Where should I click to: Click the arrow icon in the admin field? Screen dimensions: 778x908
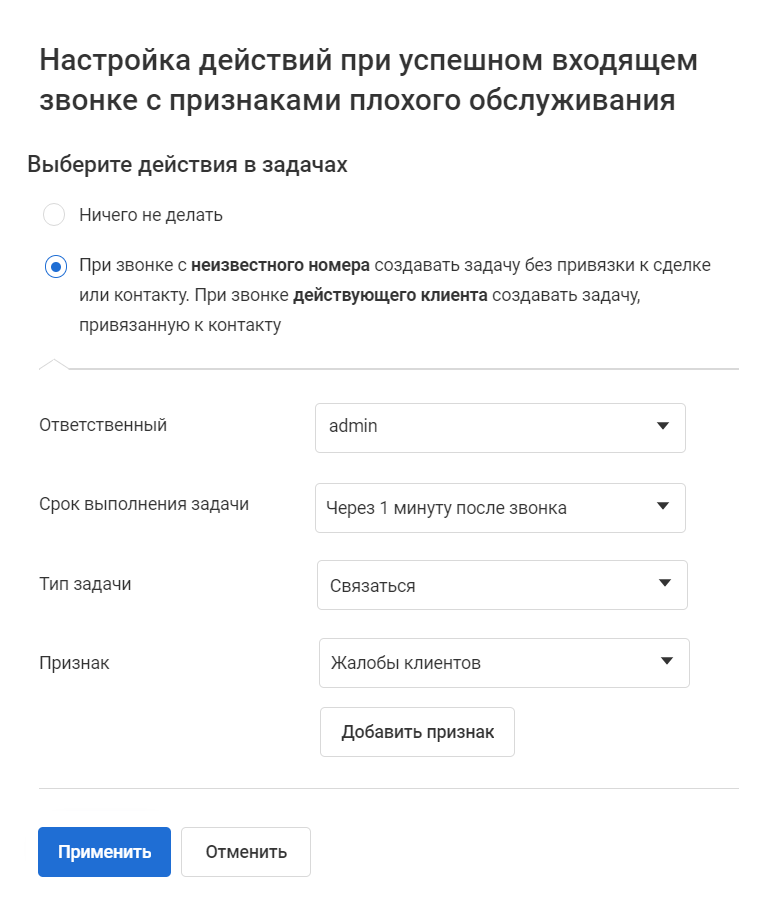[662, 427]
